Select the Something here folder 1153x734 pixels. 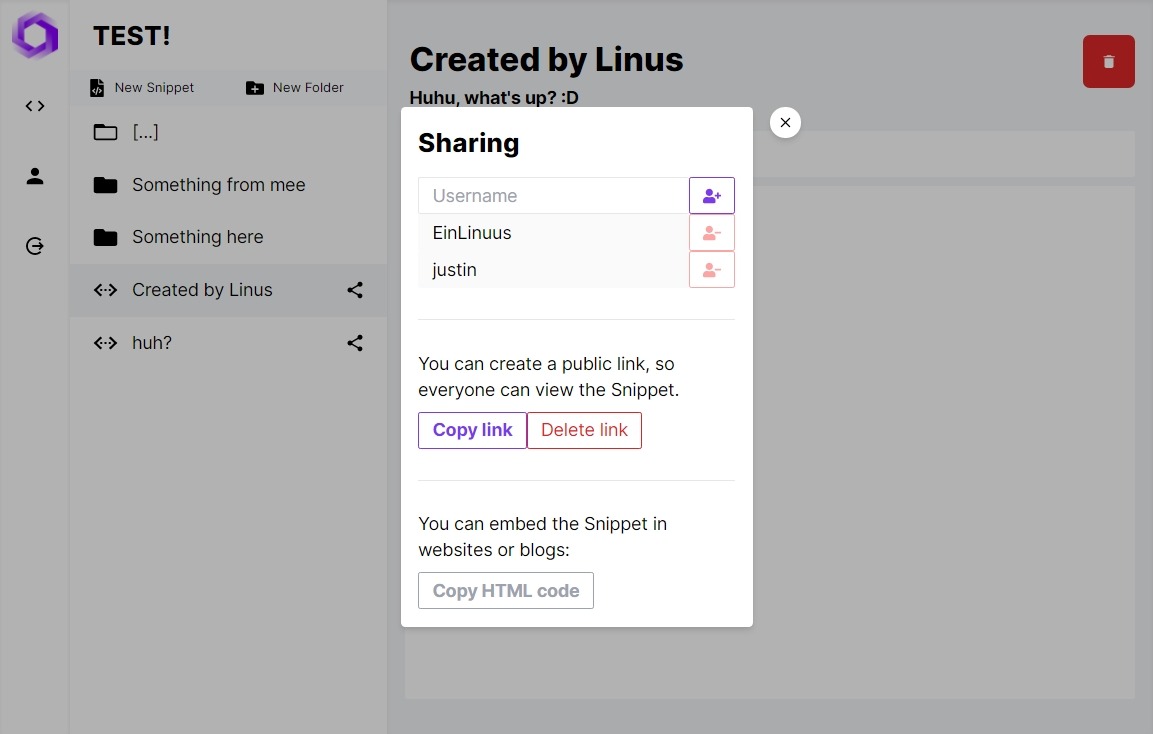(197, 237)
